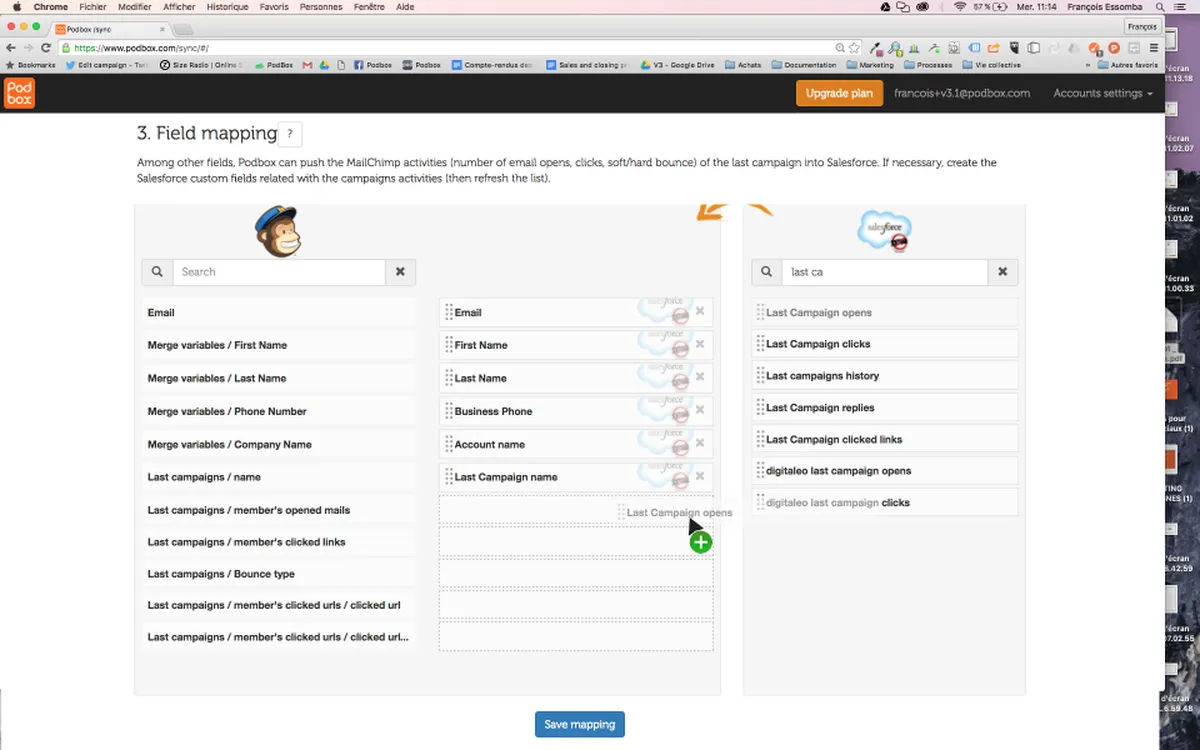Image resolution: width=1200 pixels, height=750 pixels.
Task: Open the Chrome hamburger menu
Action: coord(1155,47)
